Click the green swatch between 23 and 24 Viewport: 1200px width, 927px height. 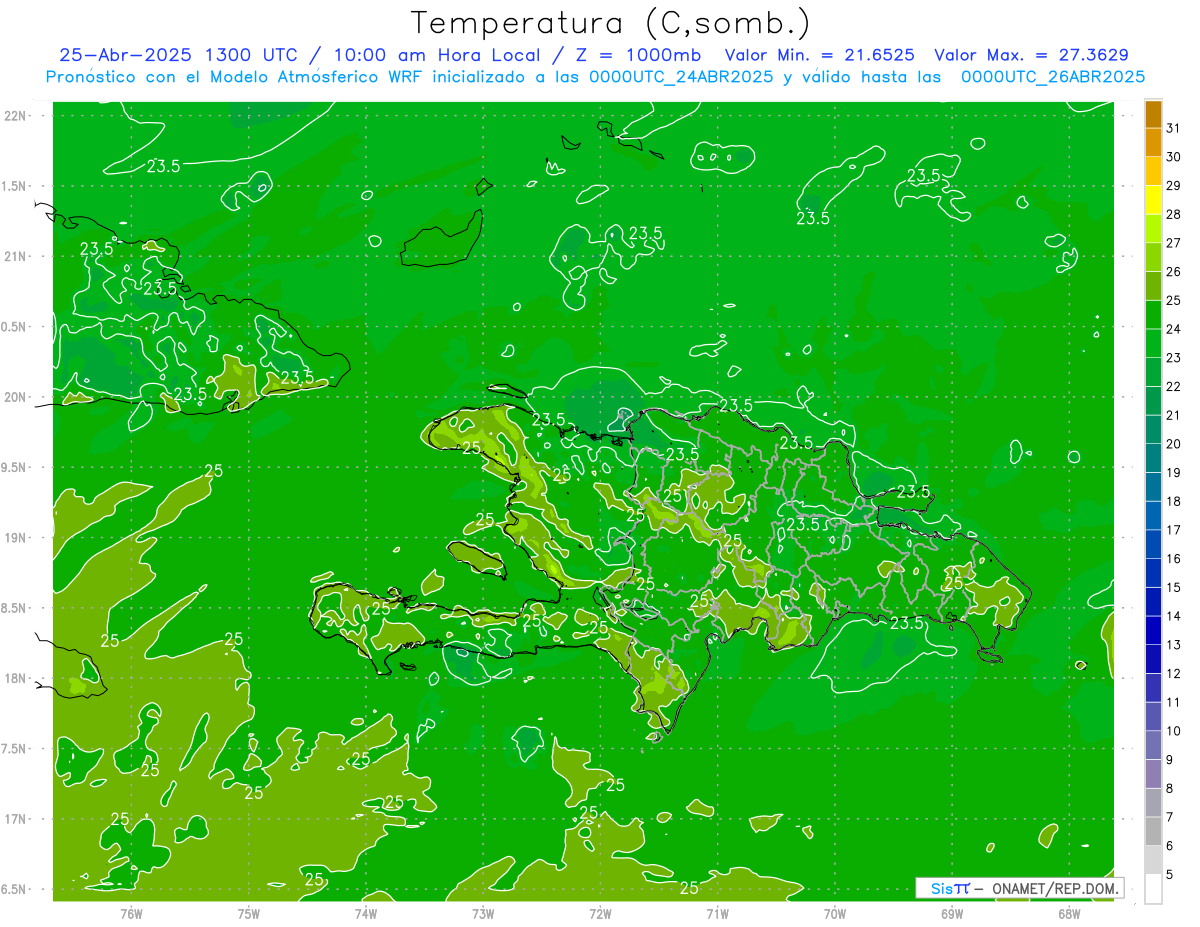pos(1153,343)
